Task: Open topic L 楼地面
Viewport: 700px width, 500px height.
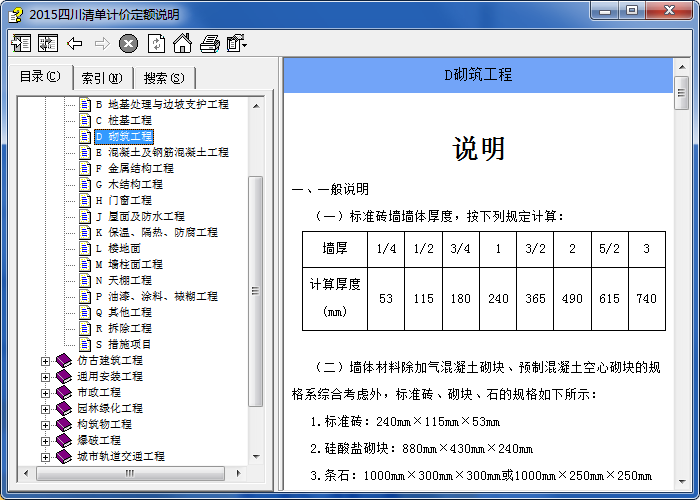Action: (x=118, y=249)
